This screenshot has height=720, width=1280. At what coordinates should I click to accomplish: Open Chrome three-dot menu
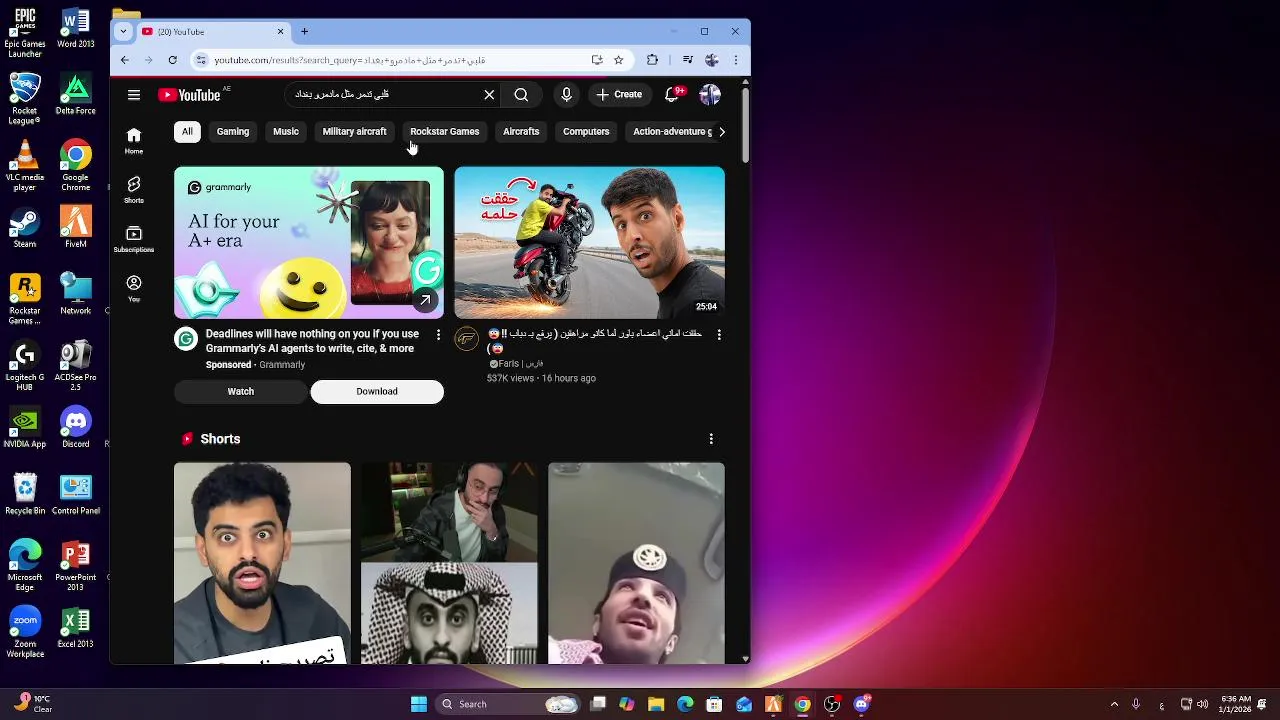(736, 60)
